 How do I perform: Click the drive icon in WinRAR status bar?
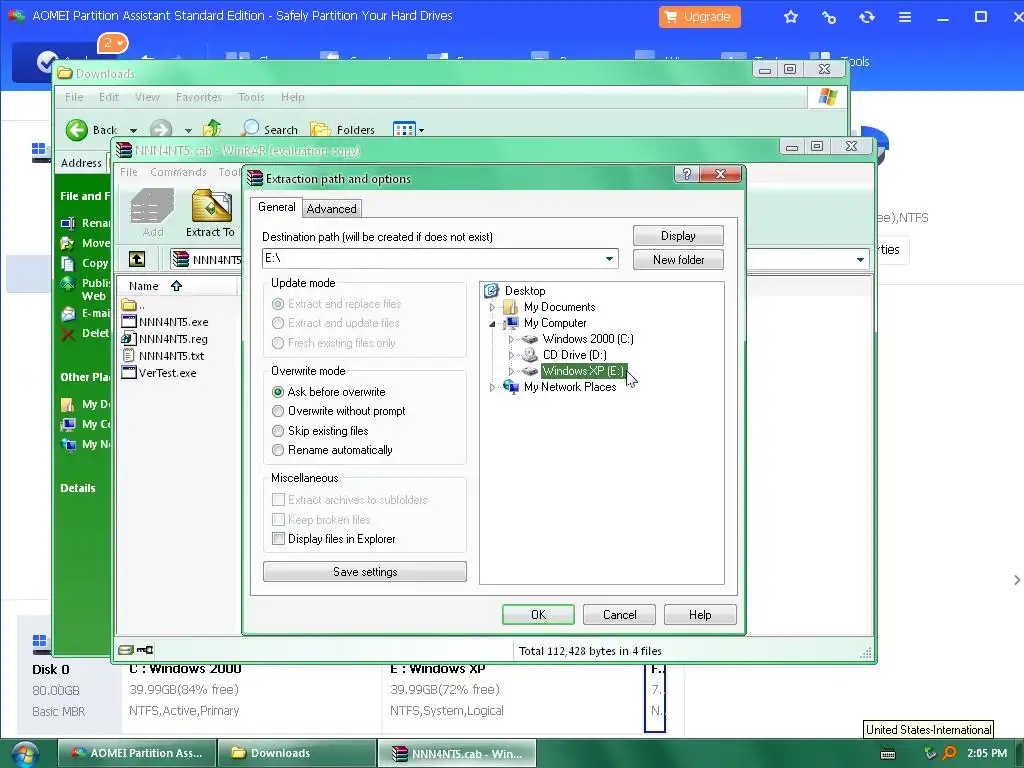click(x=126, y=650)
